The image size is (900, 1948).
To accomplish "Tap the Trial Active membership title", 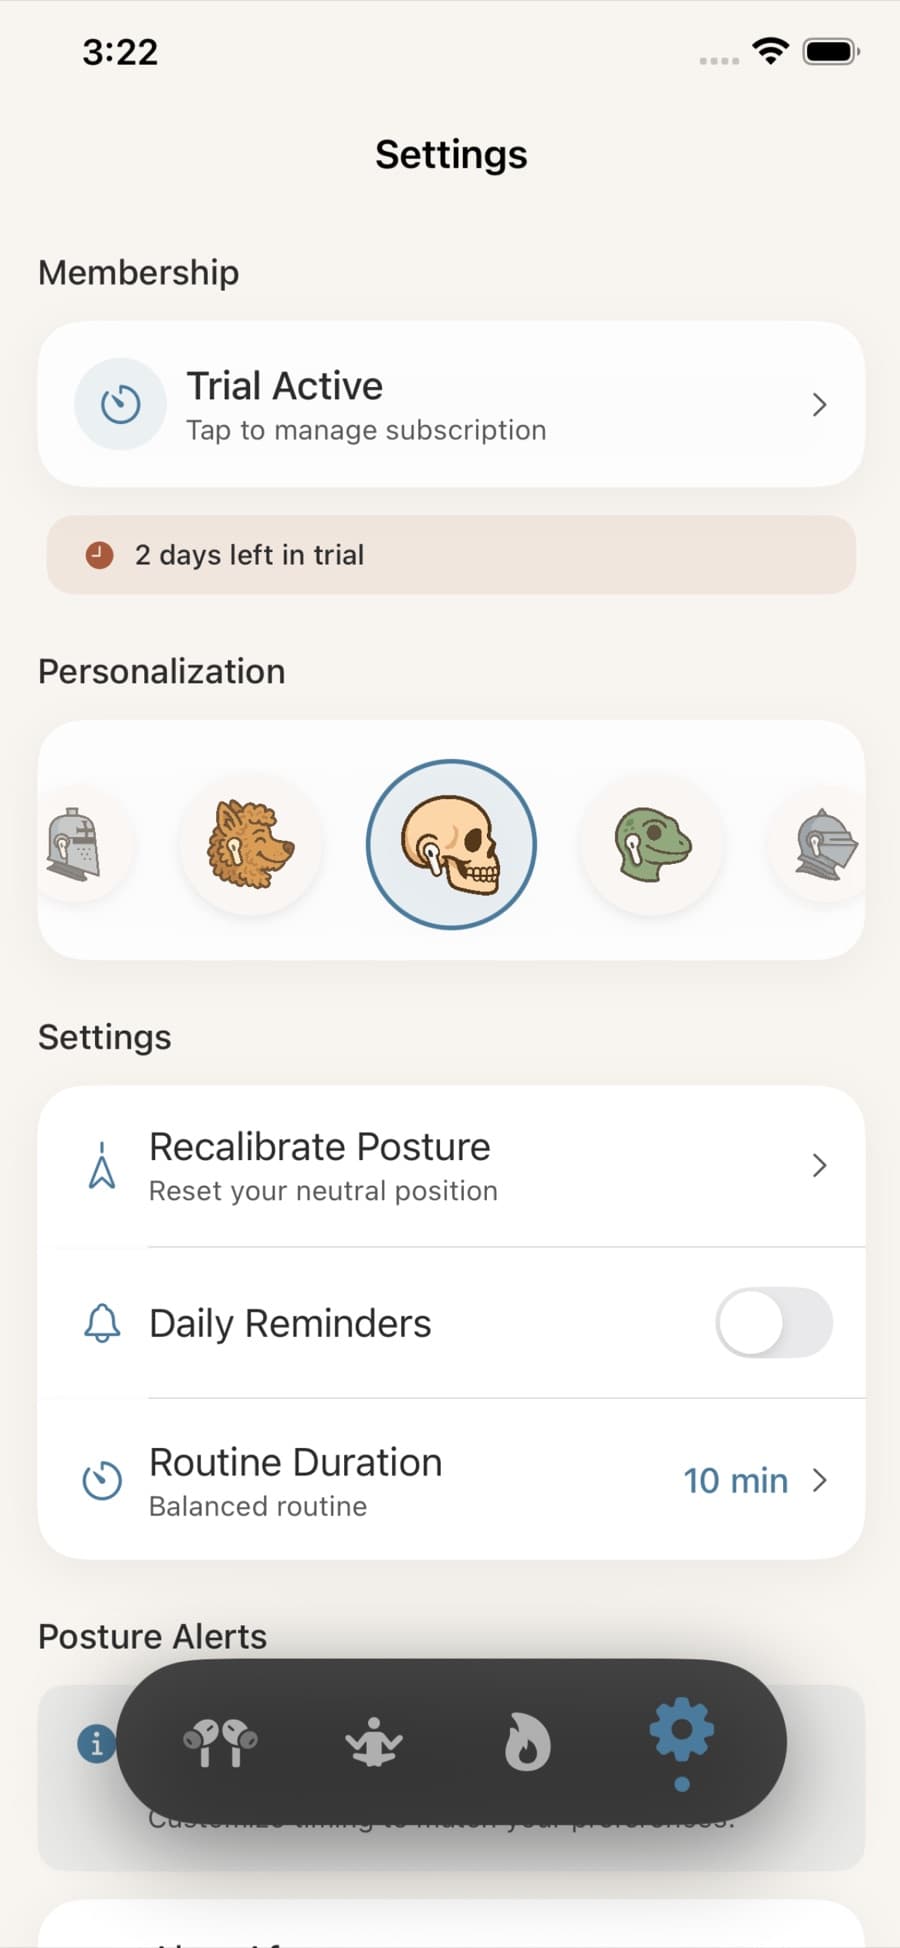I will 285,386.
